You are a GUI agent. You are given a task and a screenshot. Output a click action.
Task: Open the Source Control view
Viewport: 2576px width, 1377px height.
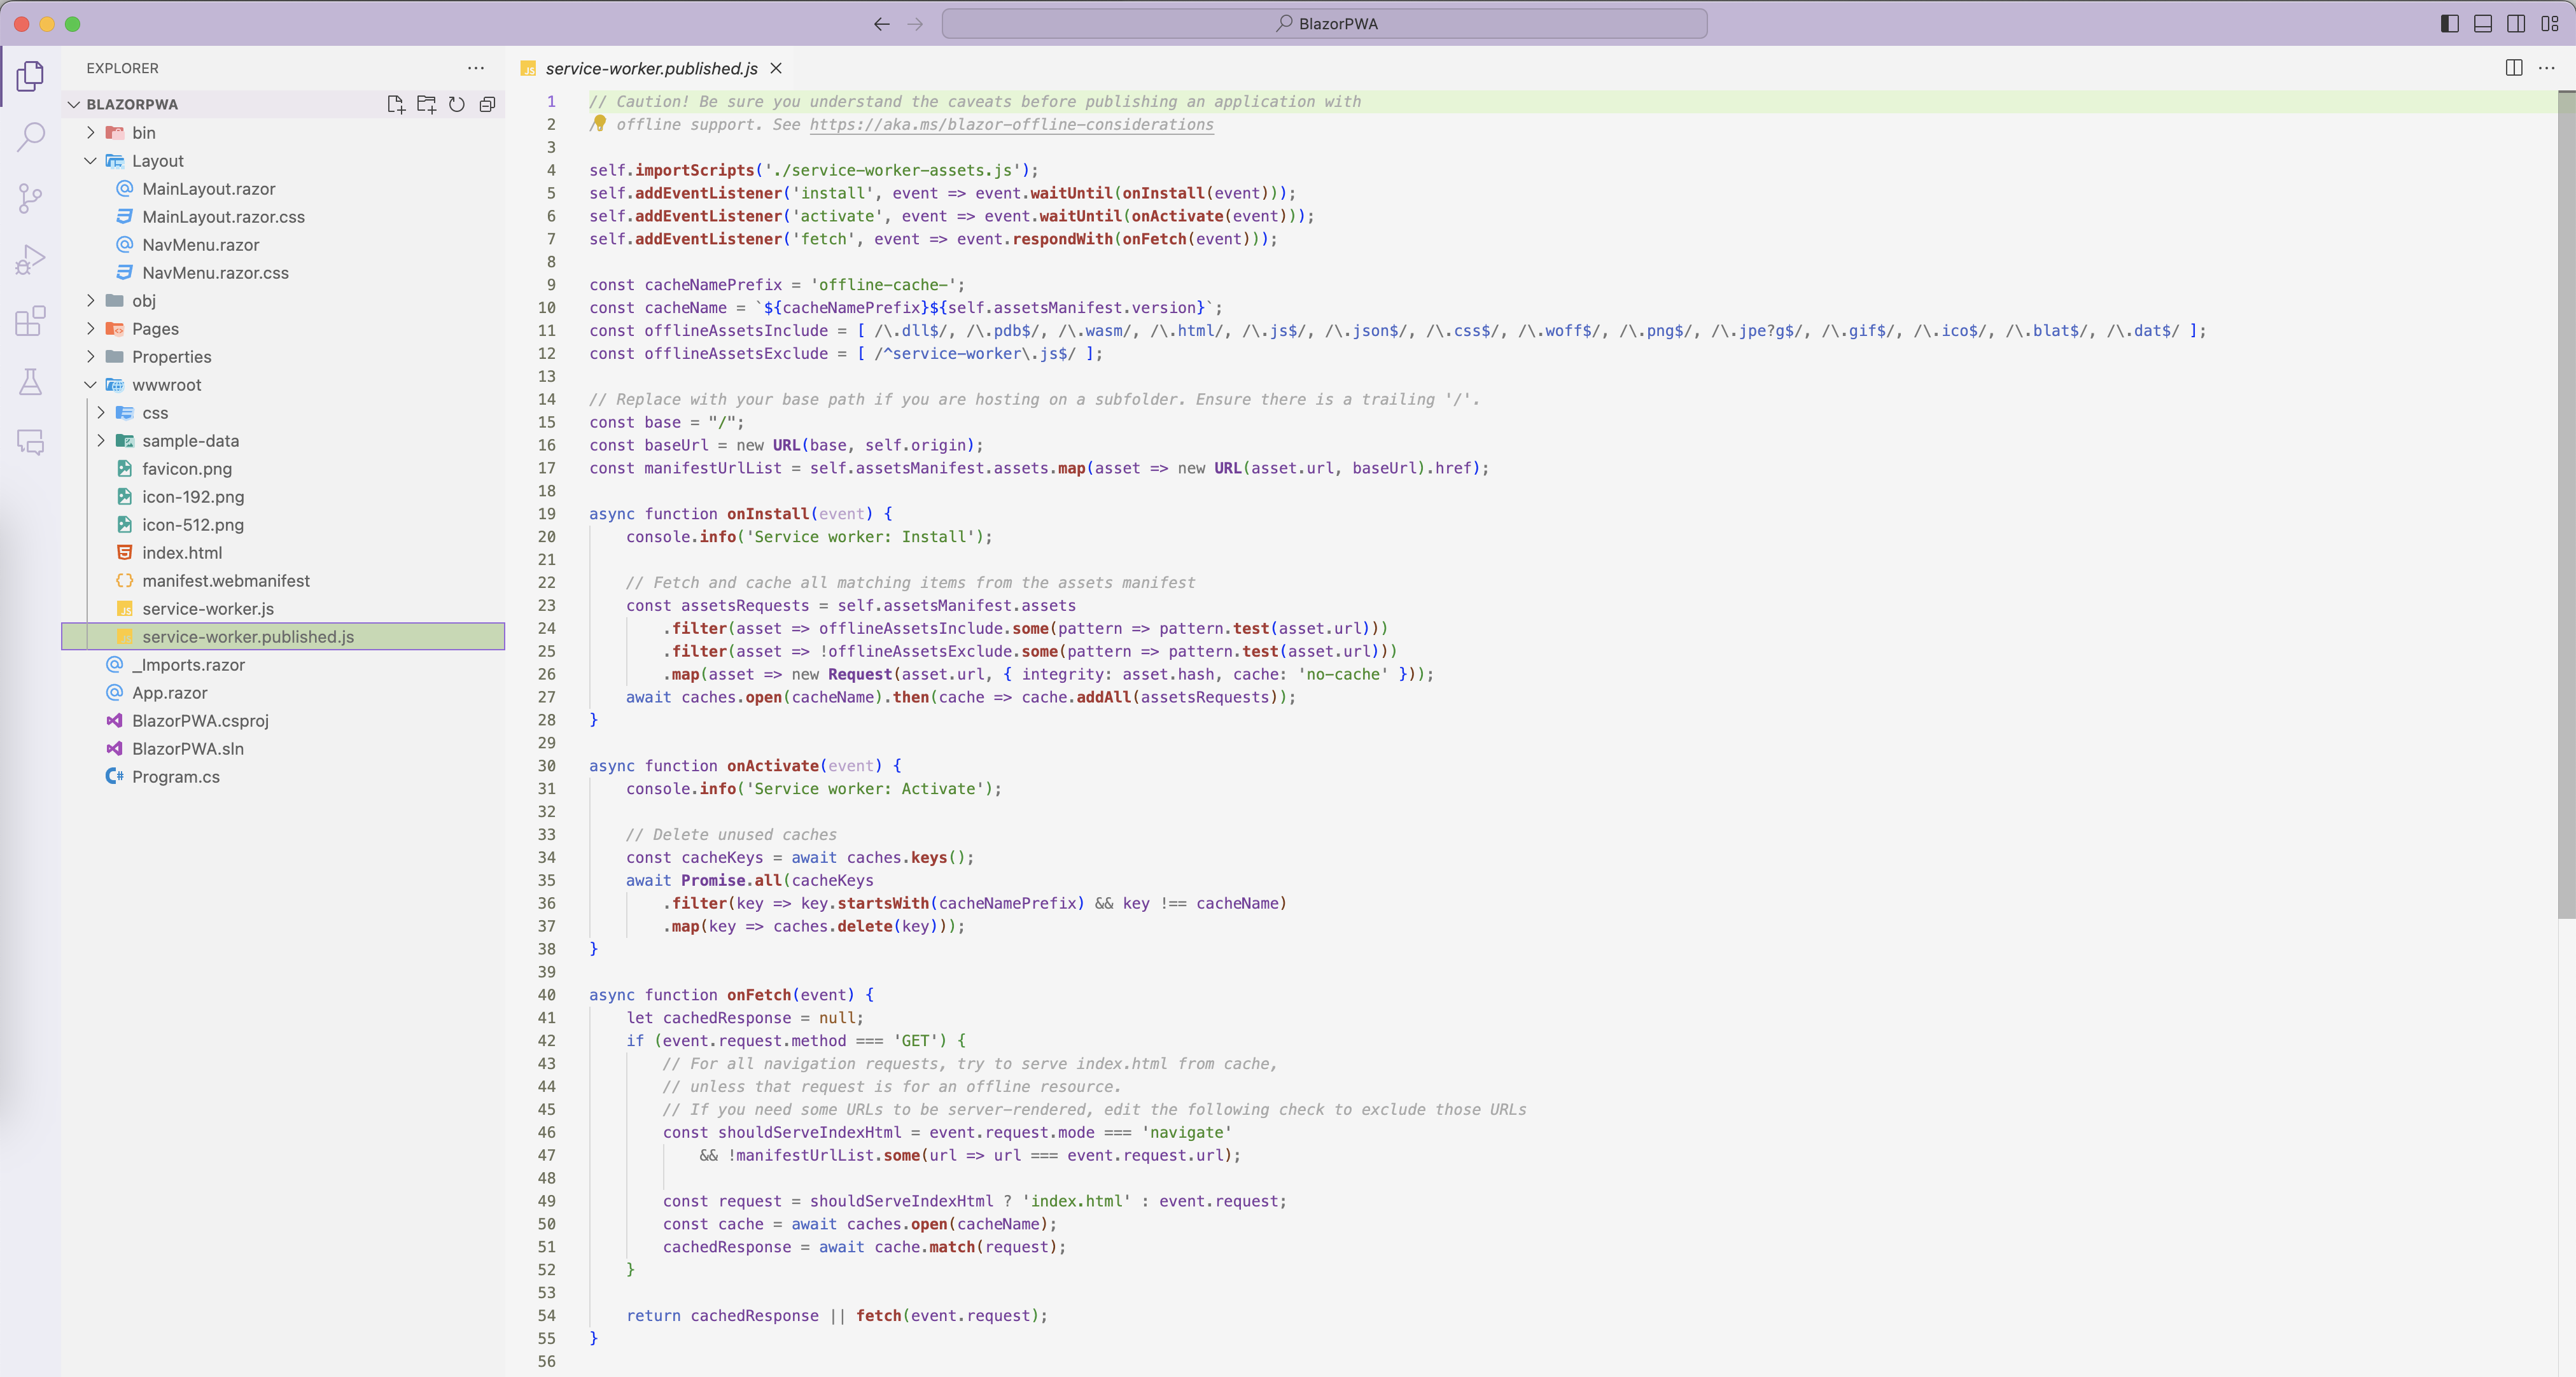coord(31,198)
